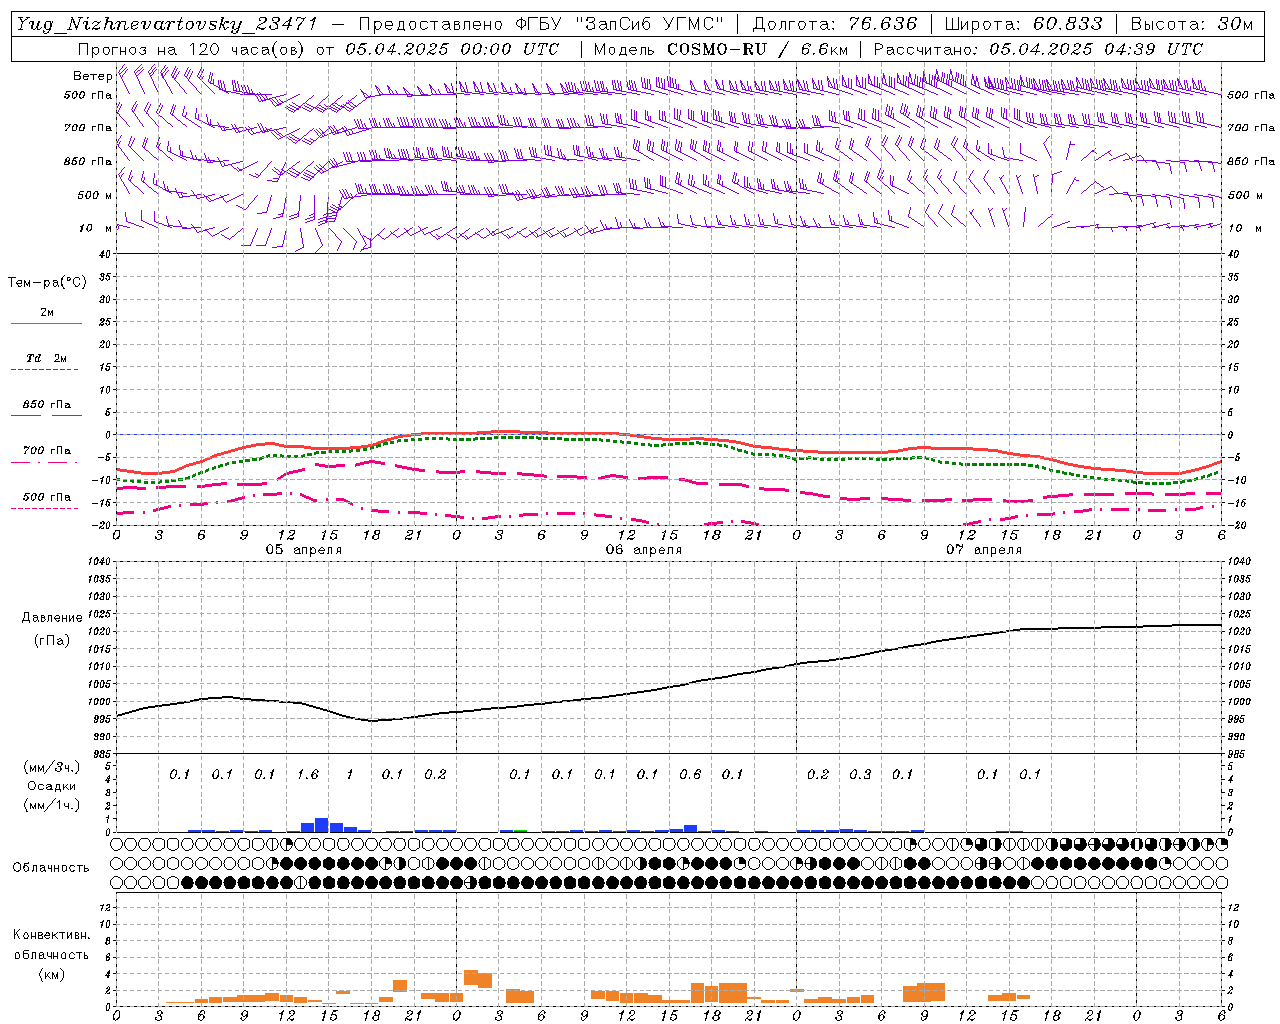Click the Долгота: 76.636 header value
This screenshot has width=1280, height=1024.
tap(834, 24)
